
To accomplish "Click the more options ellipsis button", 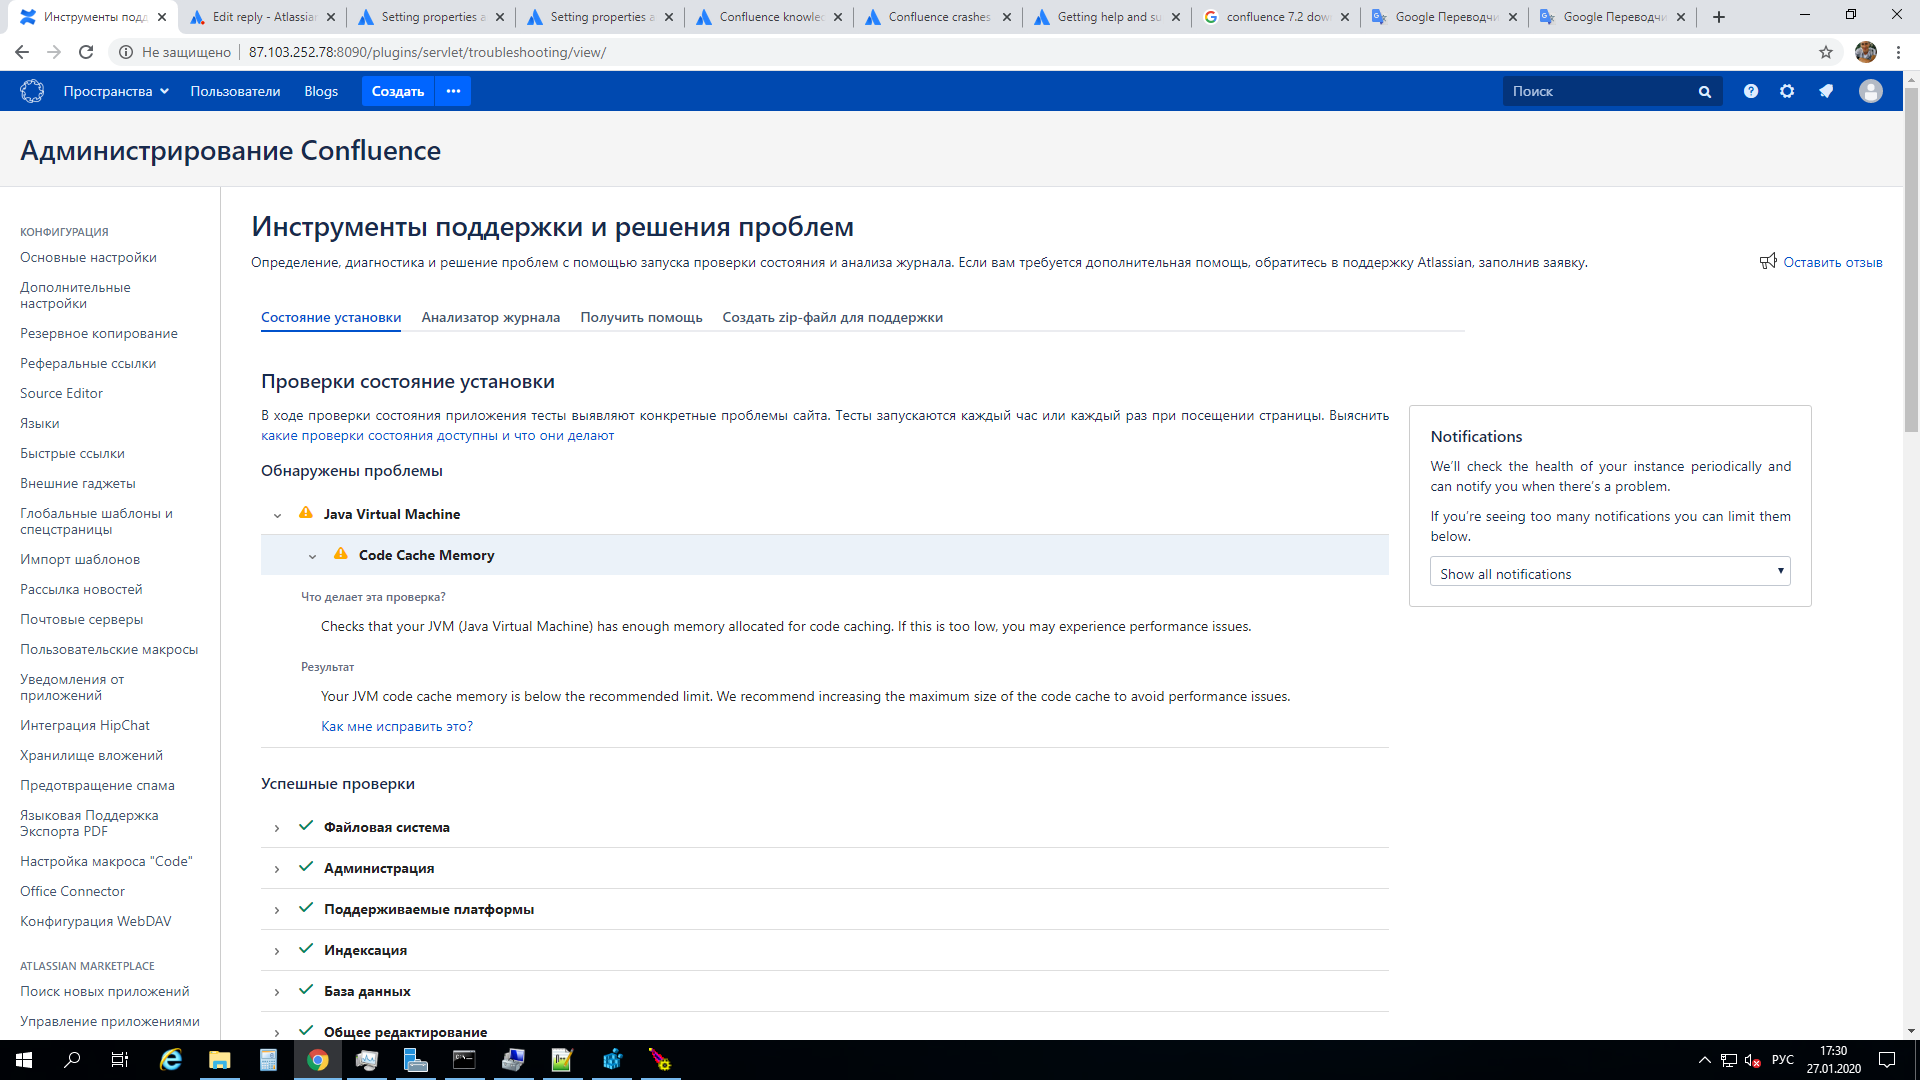I will 453,91.
